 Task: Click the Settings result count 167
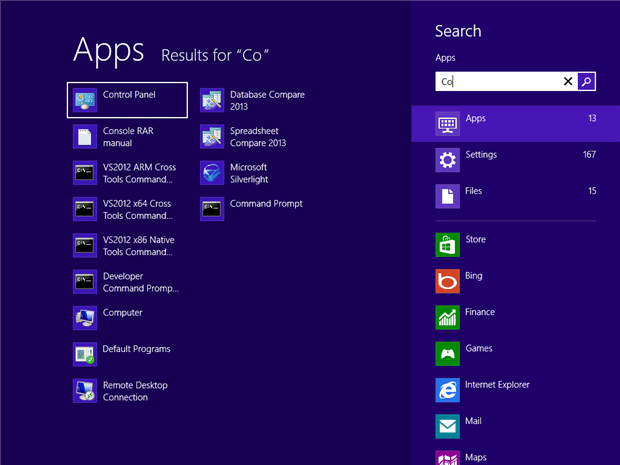tap(589, 155)
